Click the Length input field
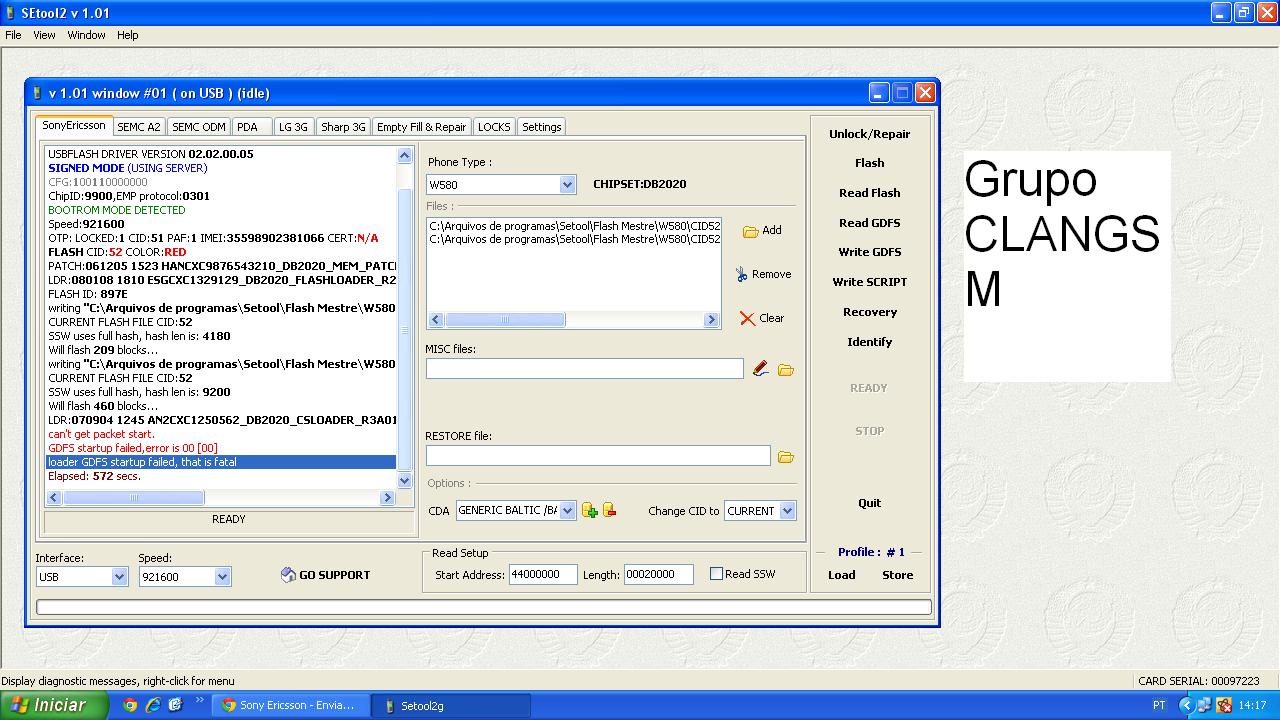 pyautogui.click(x=658, y=574)
